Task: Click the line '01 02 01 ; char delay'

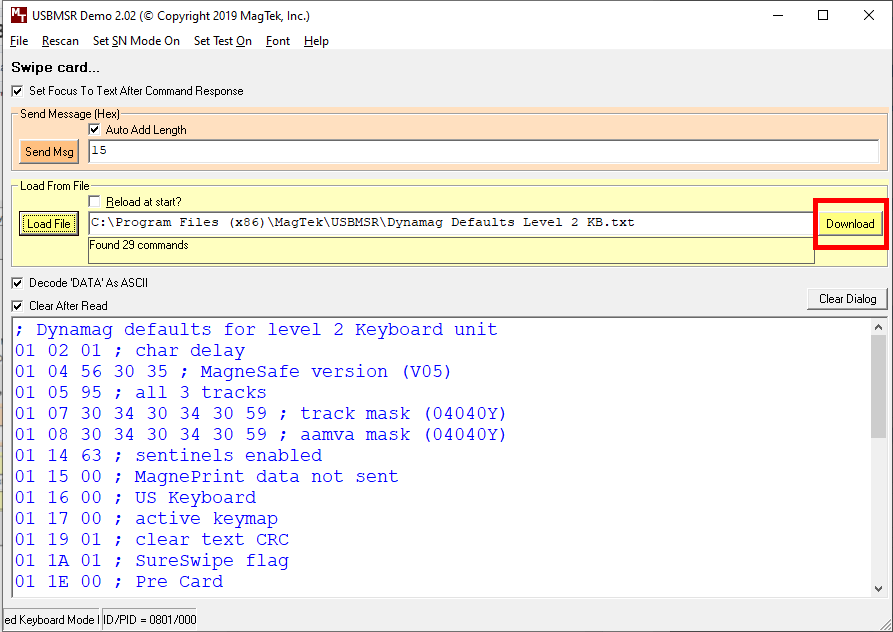Action: tap(130, 351)
